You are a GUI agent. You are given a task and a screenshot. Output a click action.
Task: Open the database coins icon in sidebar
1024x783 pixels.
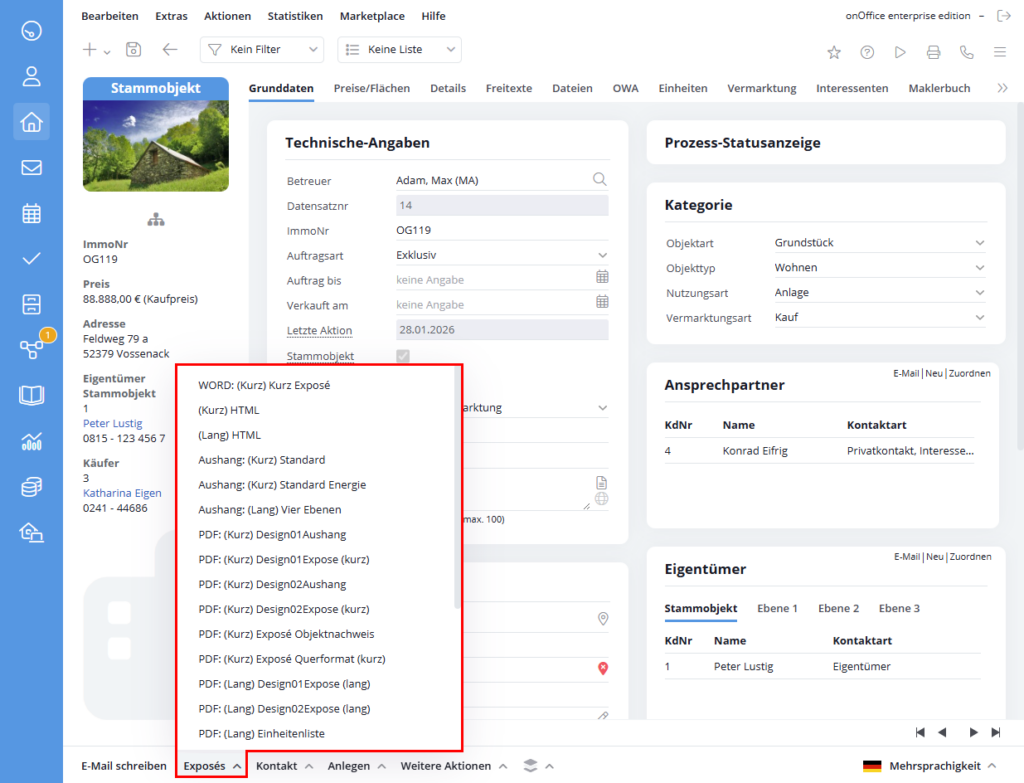coord(31,487)
